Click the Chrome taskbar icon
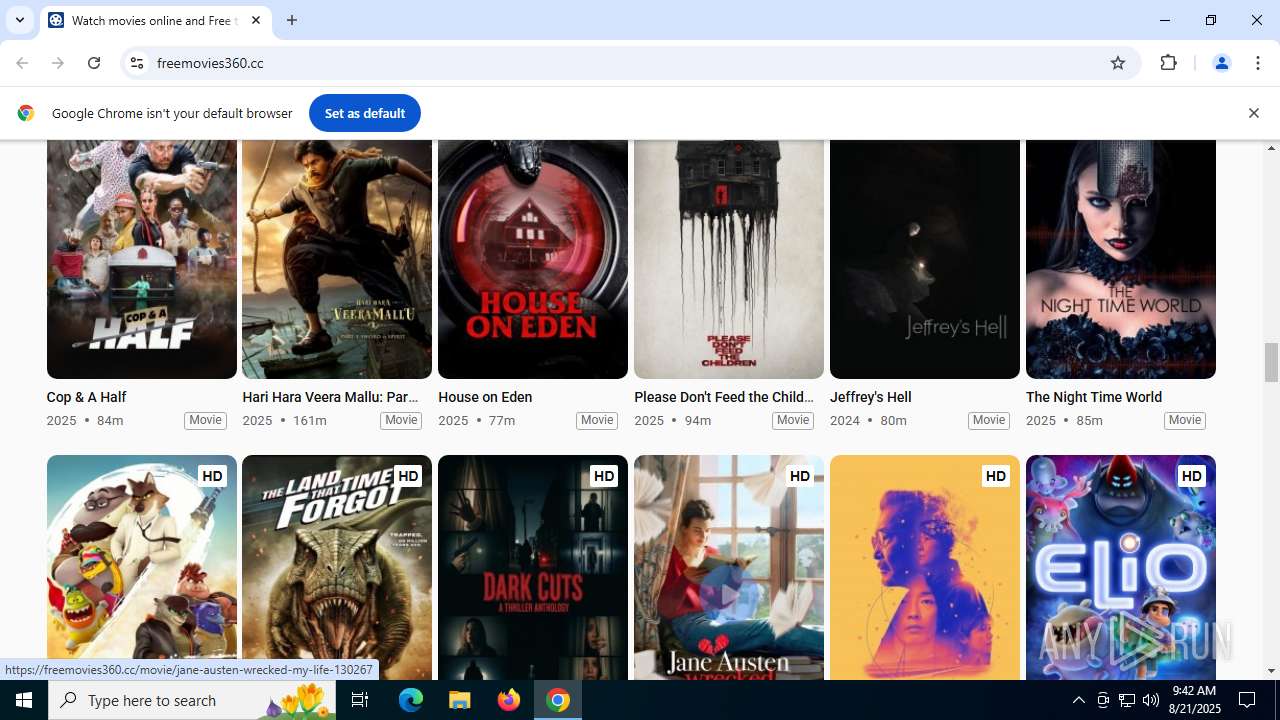 coord(558,700)
